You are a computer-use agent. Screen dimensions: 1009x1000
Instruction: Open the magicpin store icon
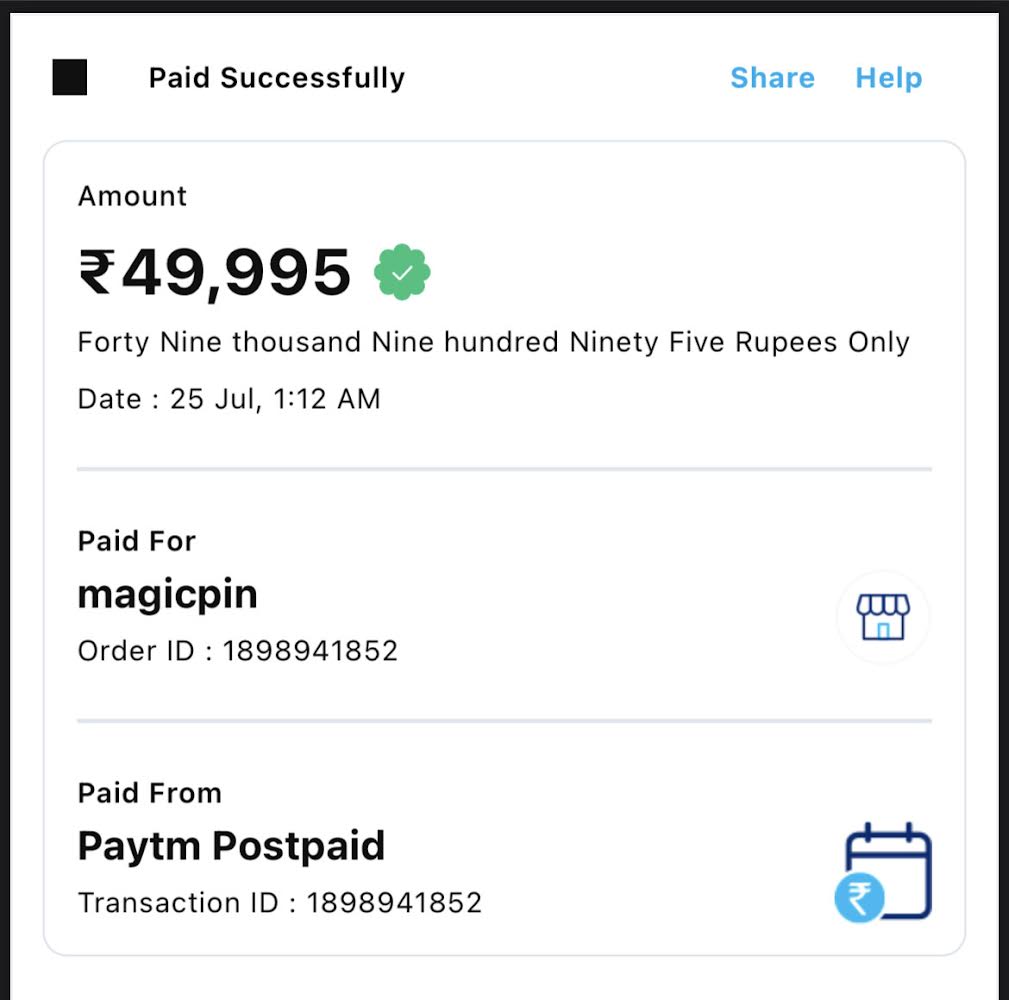point(883,617)
